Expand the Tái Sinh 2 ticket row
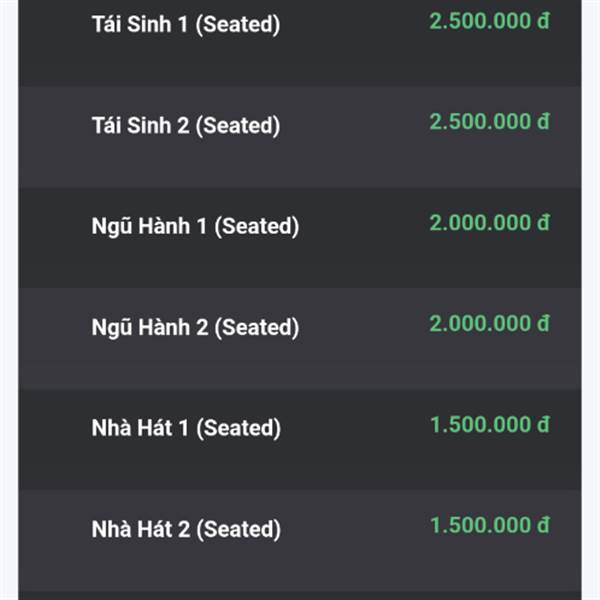Viewport: 600px width, 600px height. coord(300,137)
